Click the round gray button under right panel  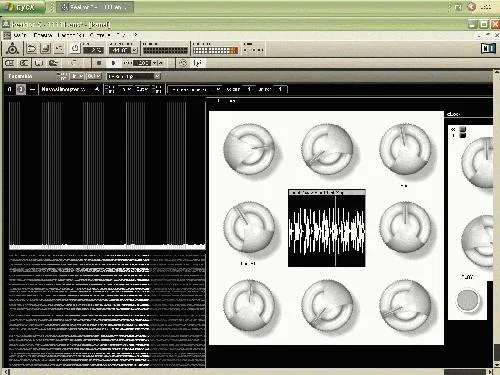468,300
